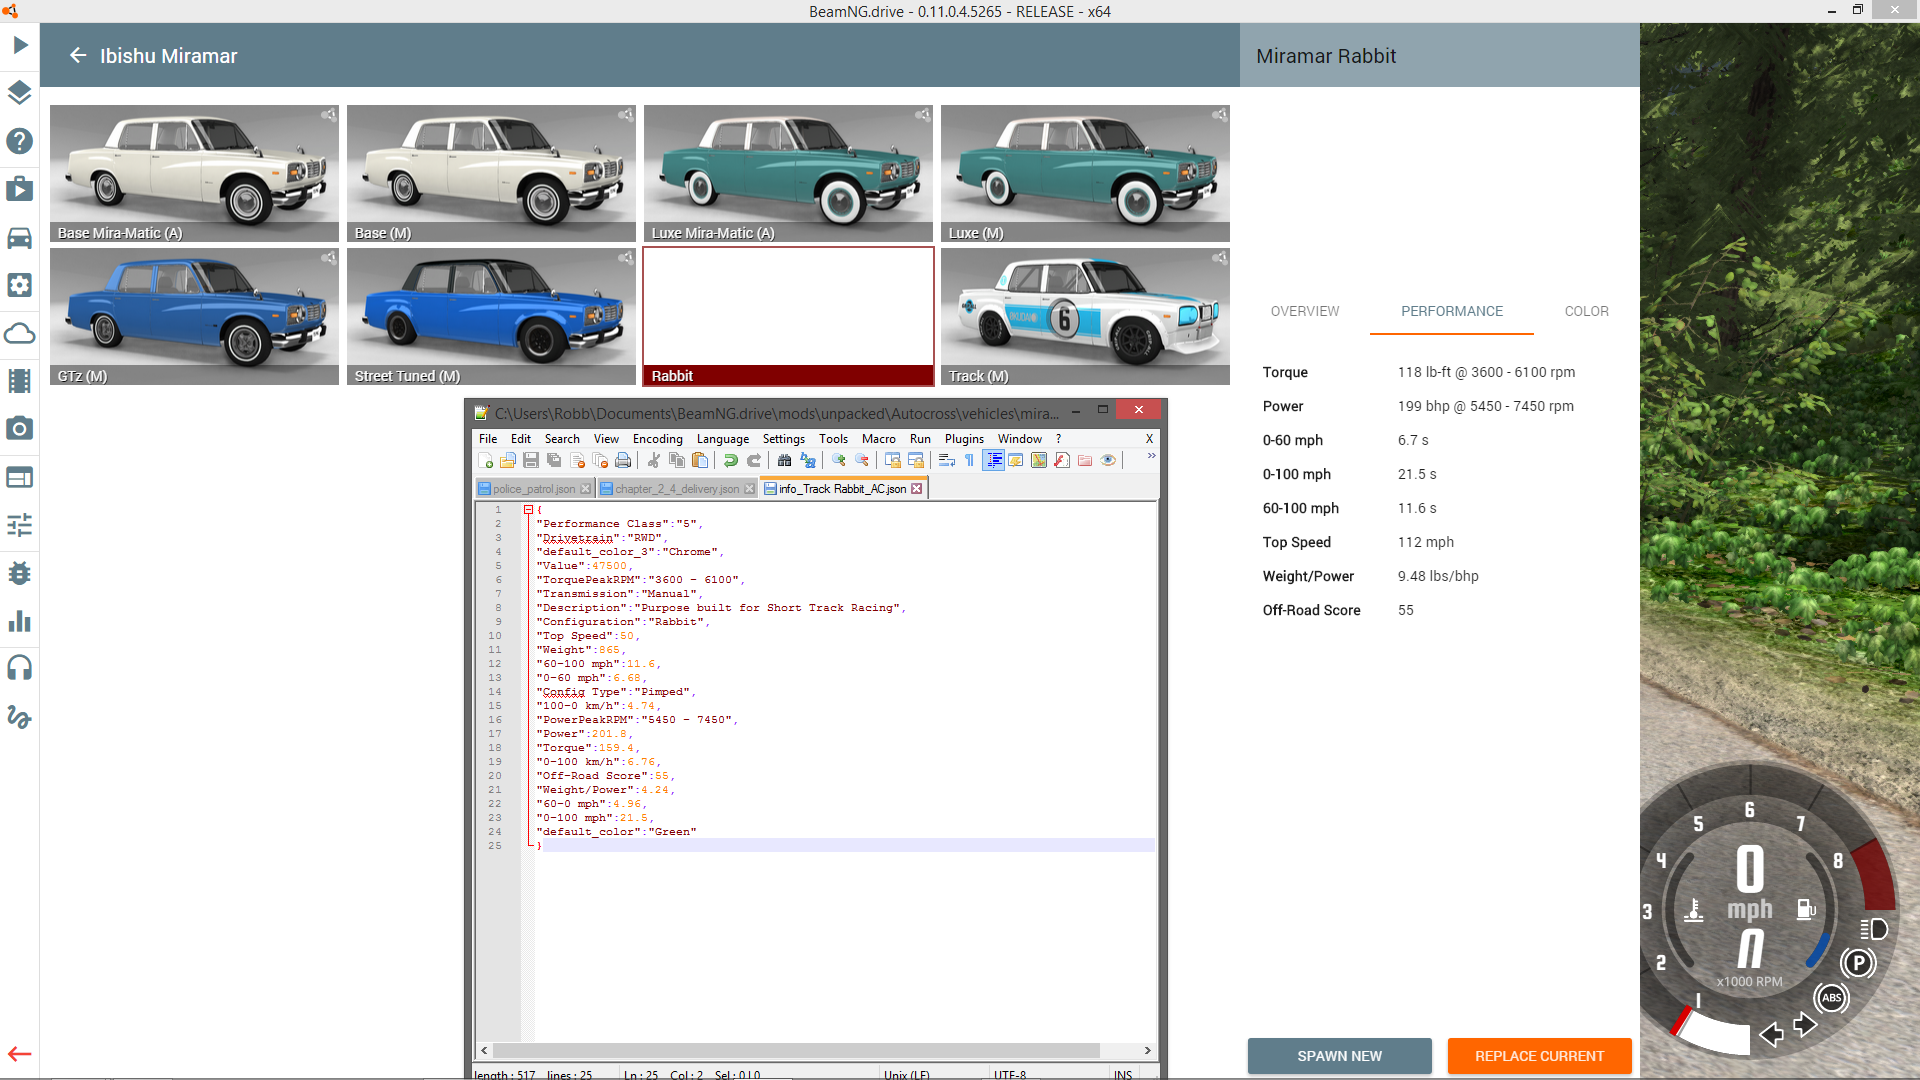
Task: Open the Vehicle Config gear icon
Action: pyautogui.click(x=20, y=285)
